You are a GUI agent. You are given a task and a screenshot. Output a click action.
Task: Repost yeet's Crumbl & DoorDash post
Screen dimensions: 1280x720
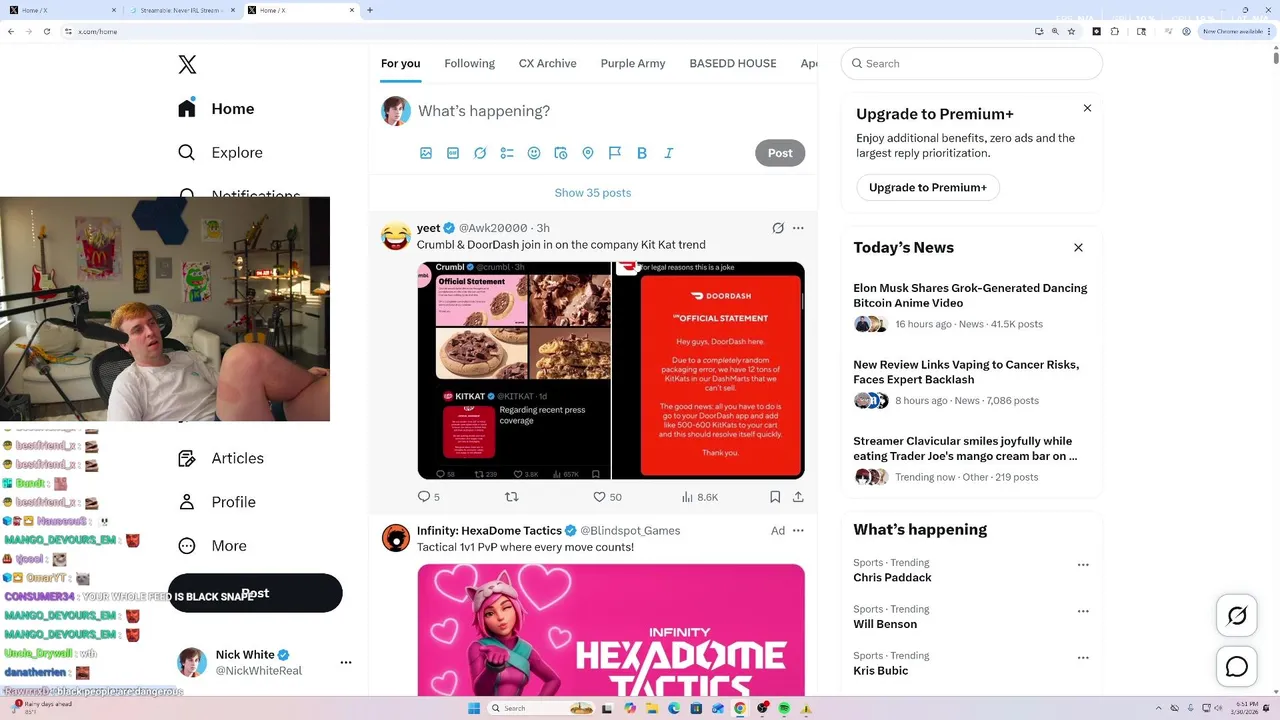(x=512, y=497)
